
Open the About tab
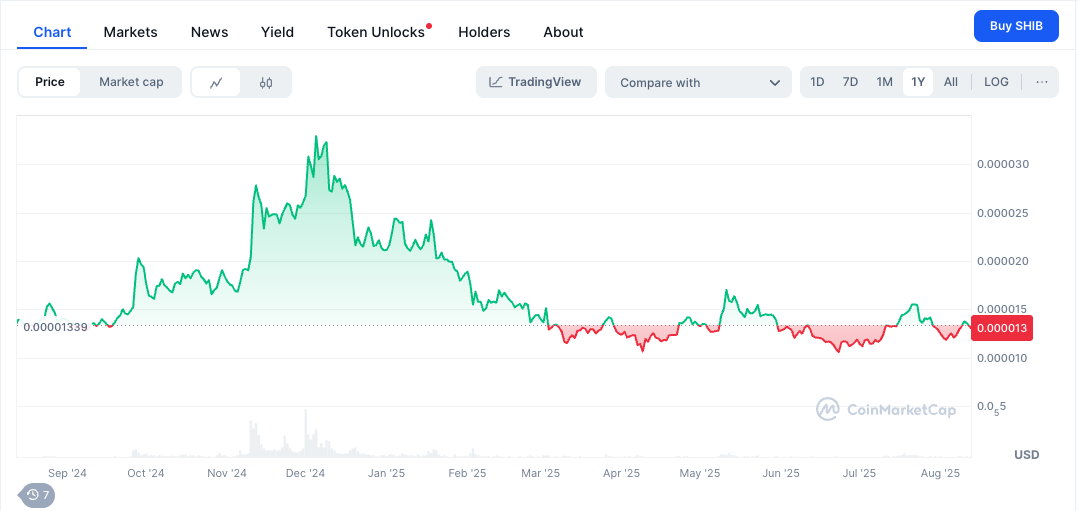[x=563, y=32]
